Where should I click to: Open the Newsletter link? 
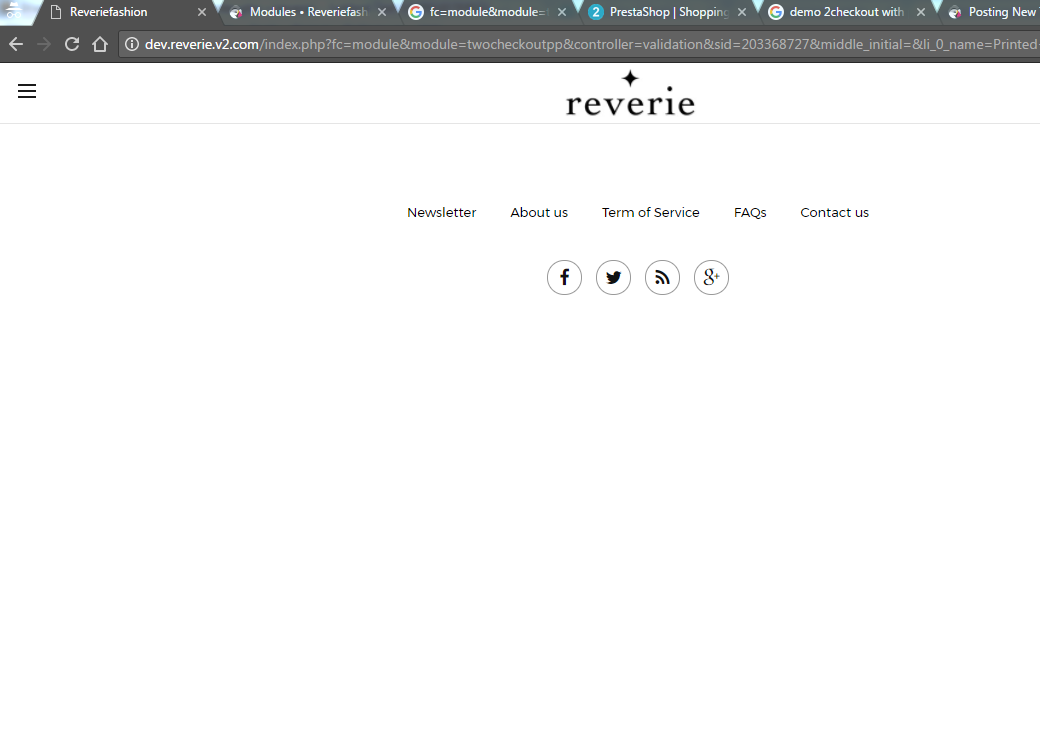point(442,212)
